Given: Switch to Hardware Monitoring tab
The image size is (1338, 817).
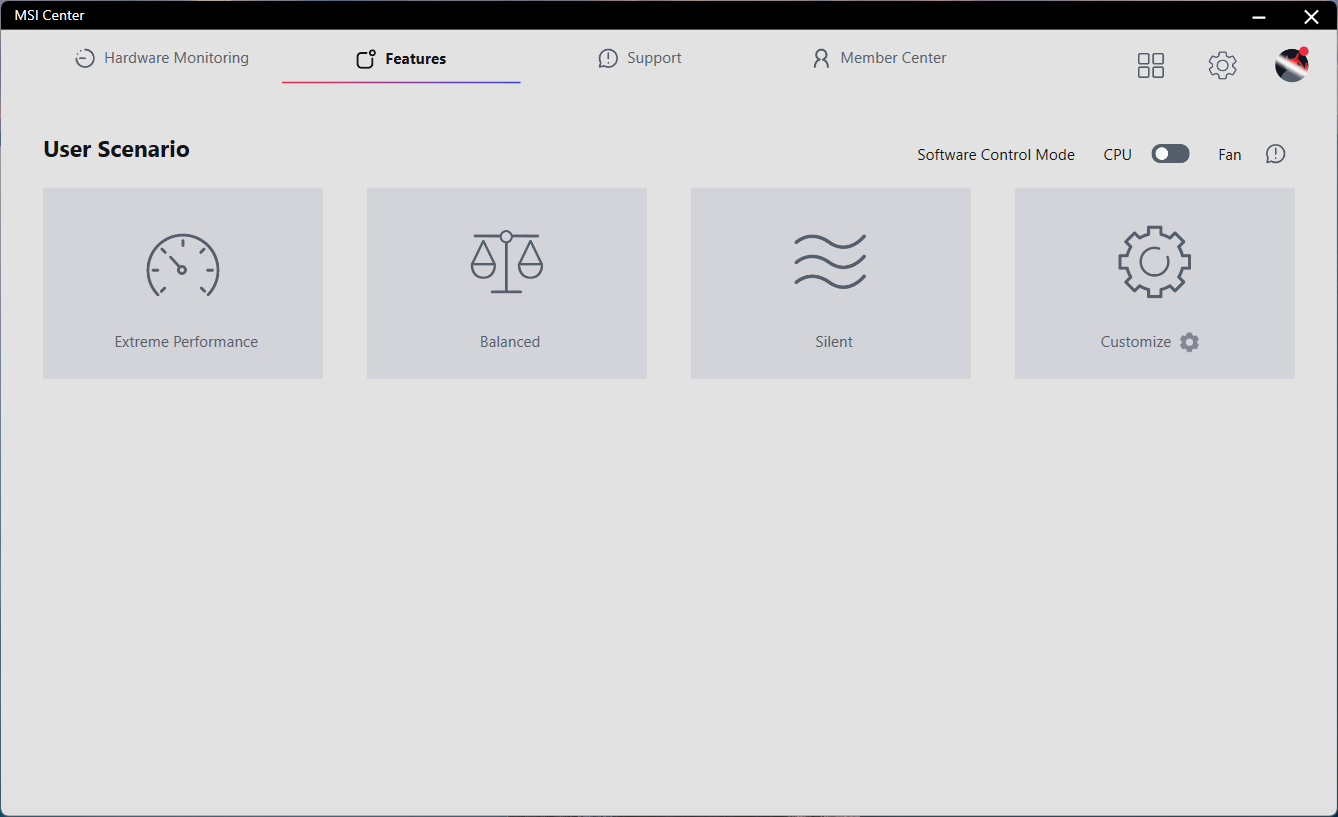Looking at the screenshot, I should click(x=162, y=58).
